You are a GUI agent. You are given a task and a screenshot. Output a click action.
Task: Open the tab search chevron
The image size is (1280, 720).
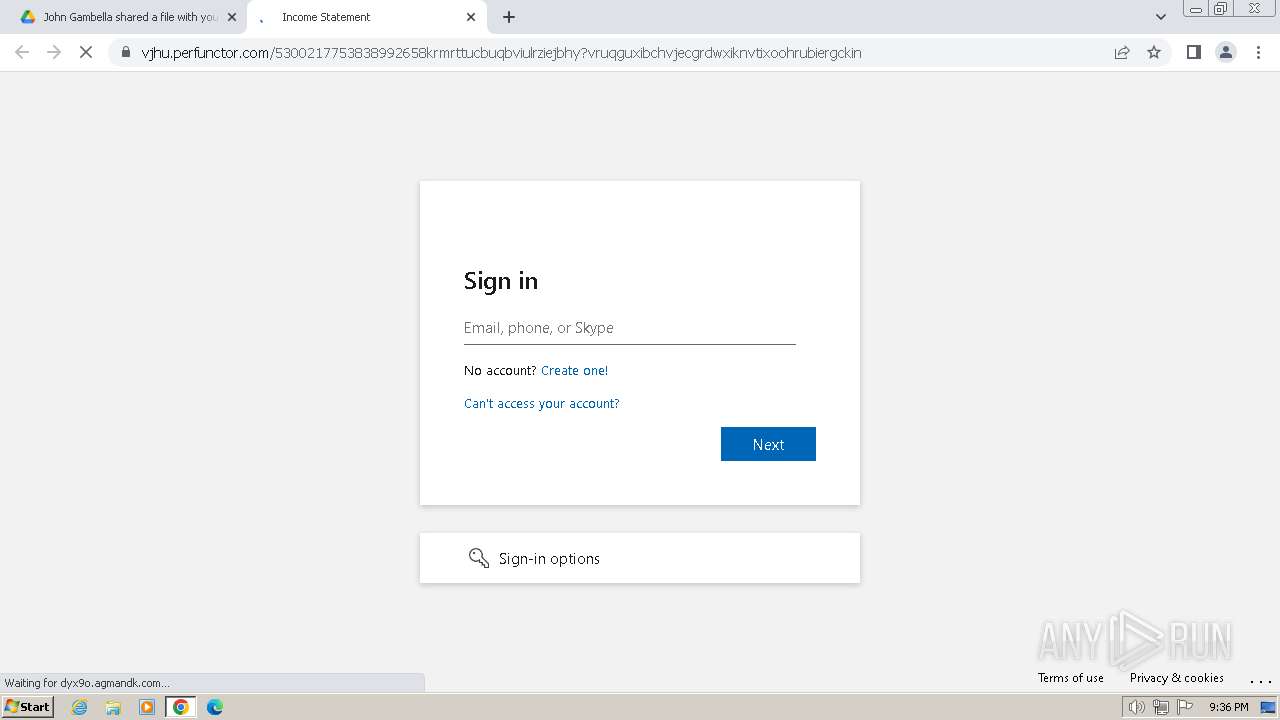click(1161, 17)
